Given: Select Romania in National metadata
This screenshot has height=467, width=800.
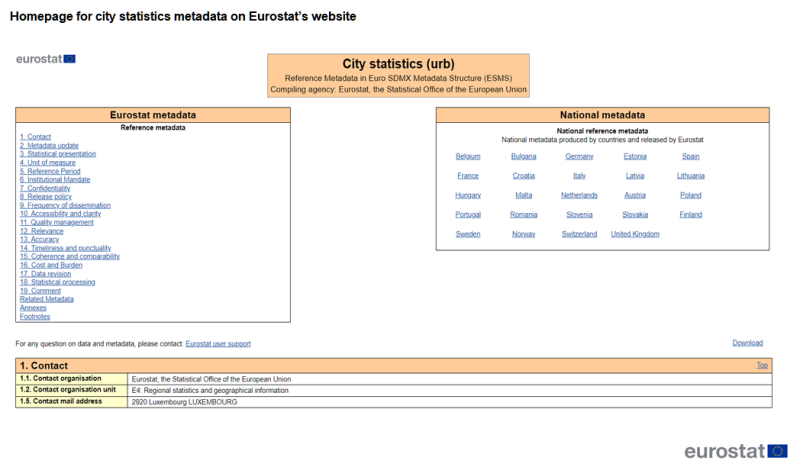Looking at the screenshot, I should coord(523,215).
